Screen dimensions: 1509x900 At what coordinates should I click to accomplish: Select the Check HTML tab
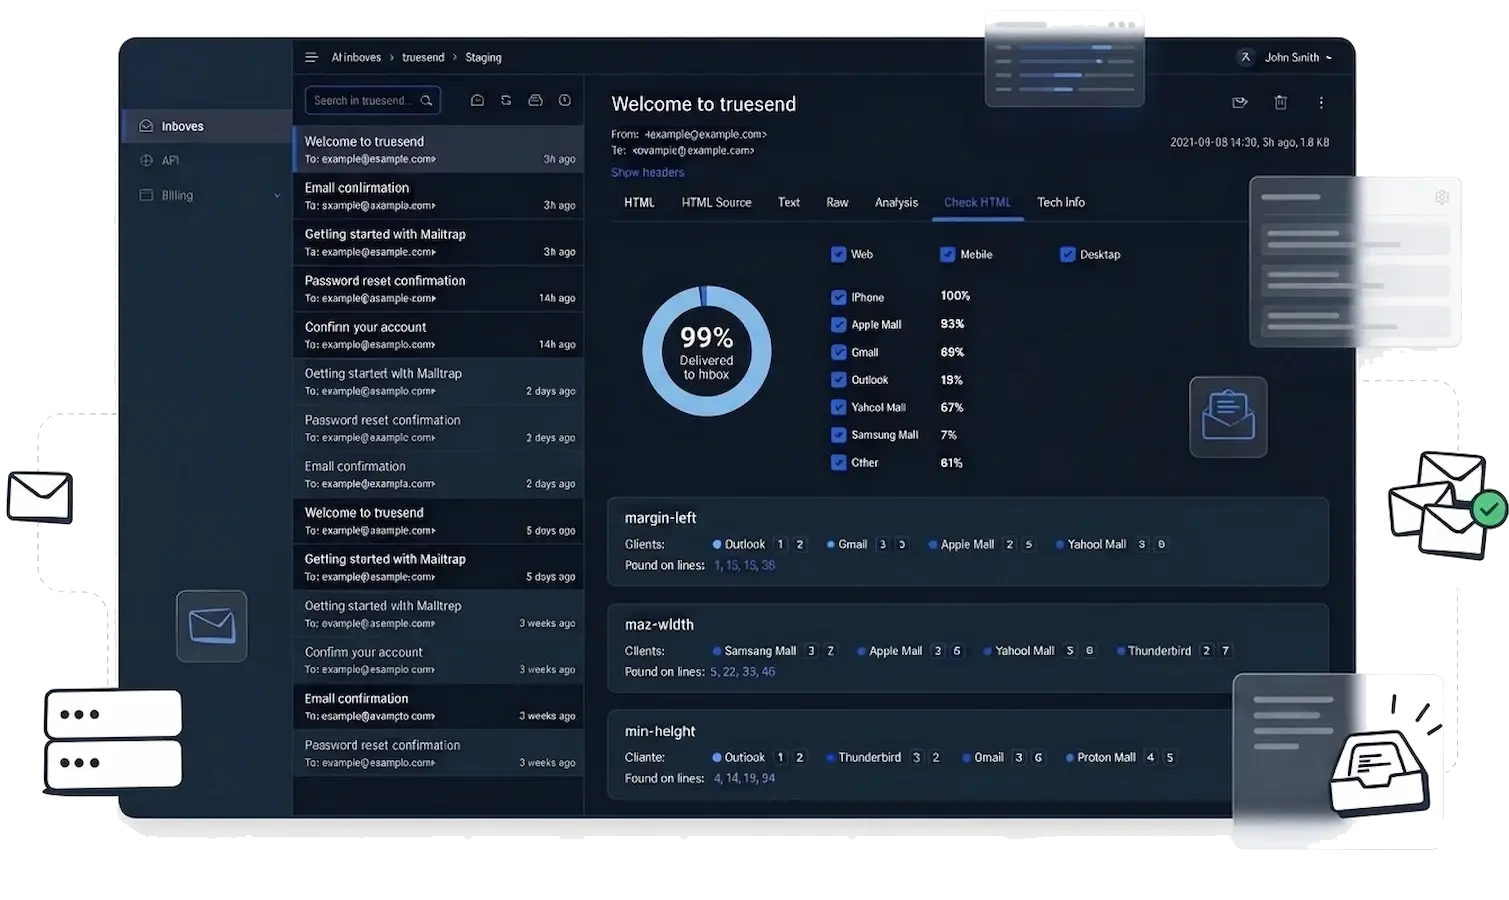point(977,202)
